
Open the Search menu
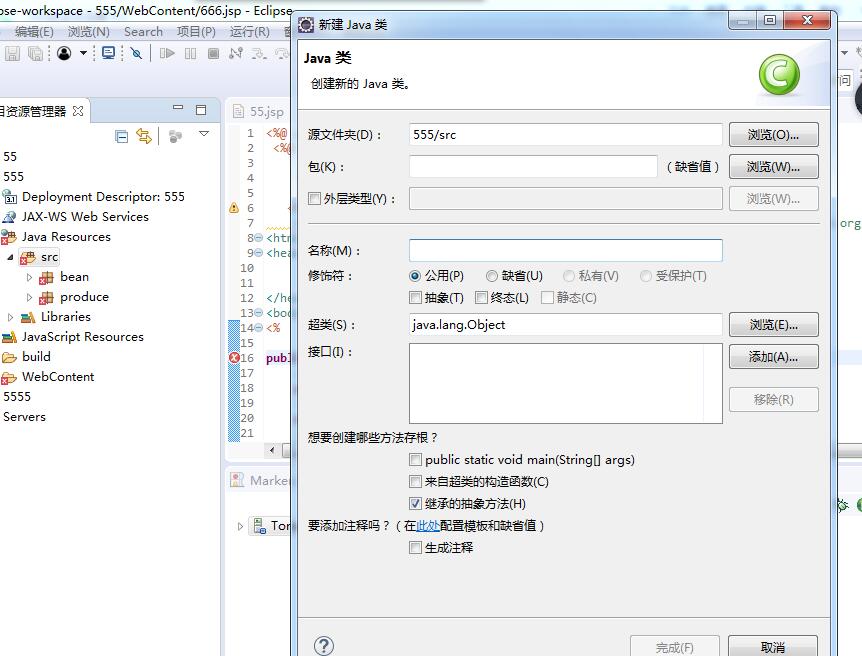click(143, 32)
